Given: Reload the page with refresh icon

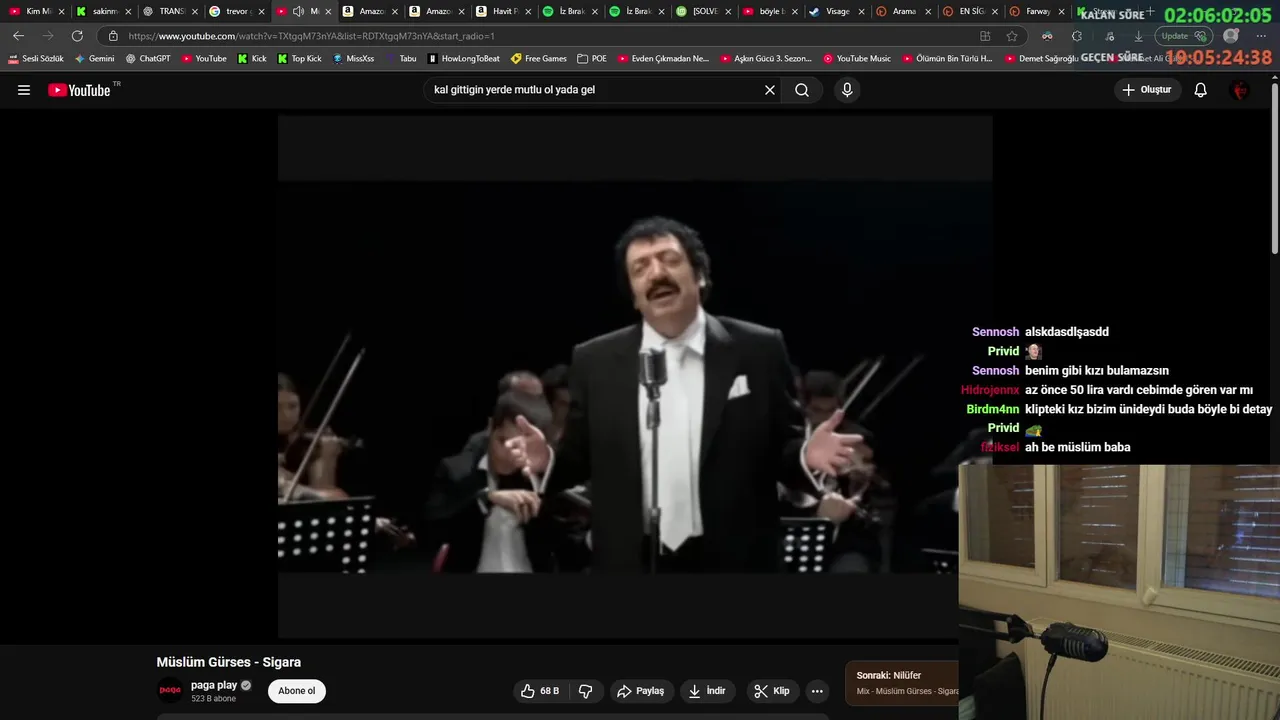Looking at the screenshot, I should (x=77, y=36).
